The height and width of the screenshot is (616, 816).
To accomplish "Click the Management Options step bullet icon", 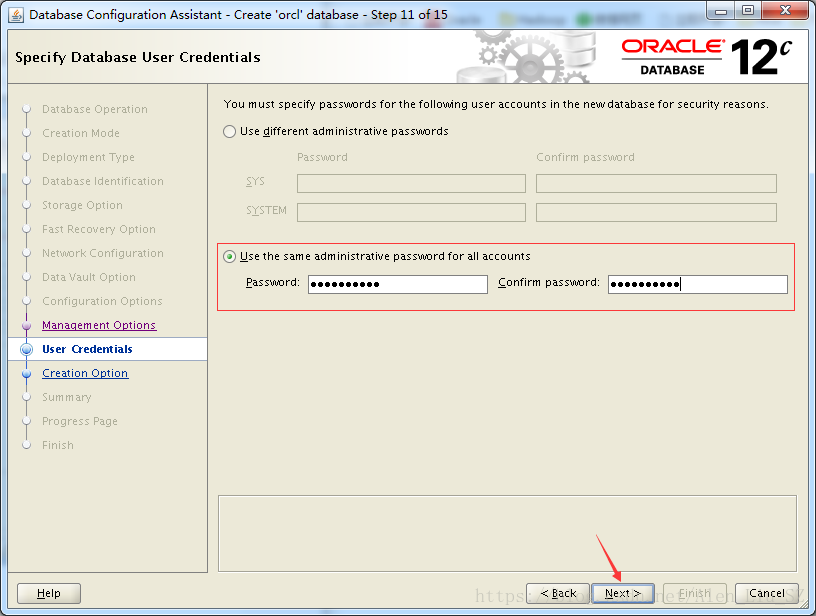I will pos(27,326).
